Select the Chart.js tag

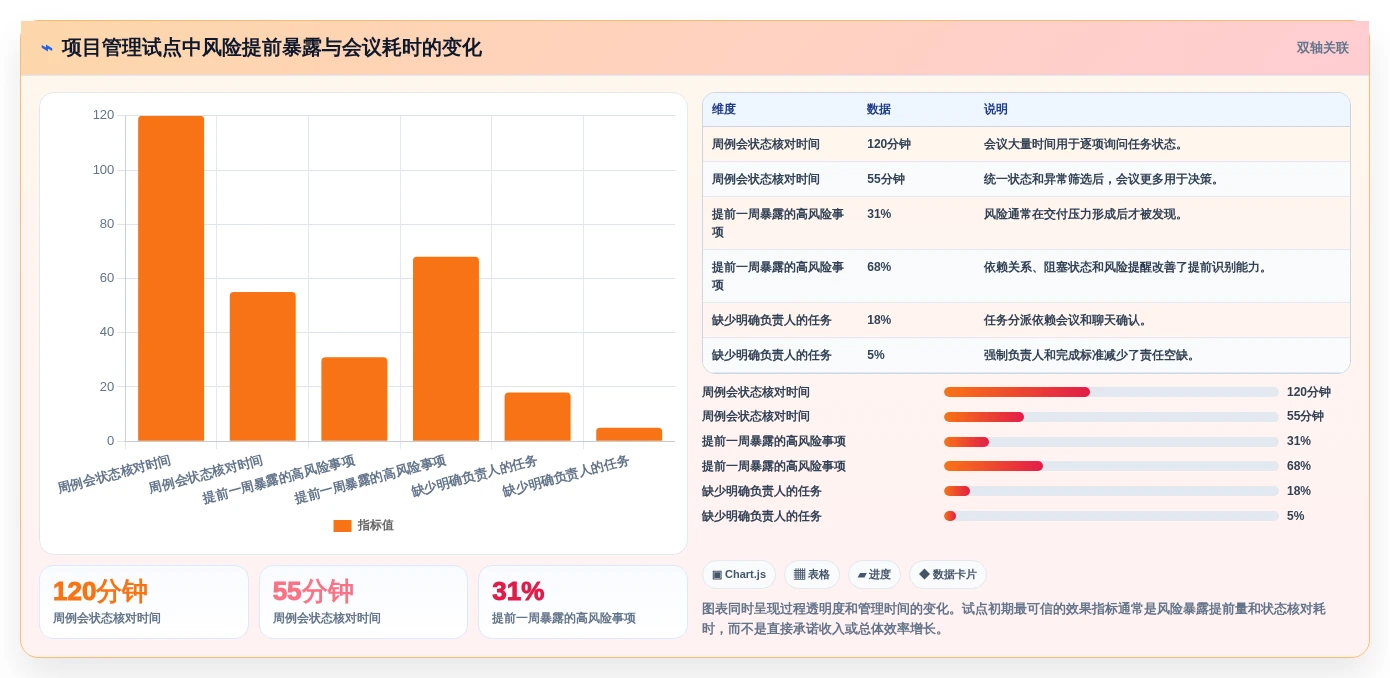coord(739,575)
